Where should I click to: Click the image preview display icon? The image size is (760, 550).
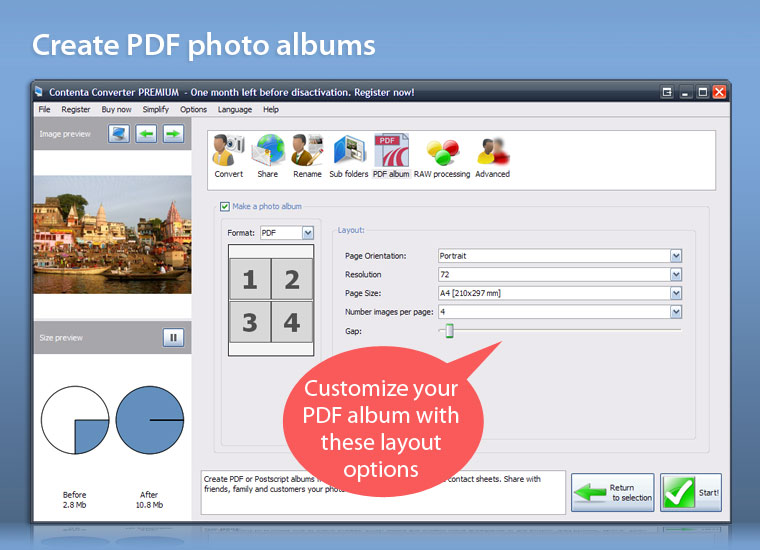[119, 133]
